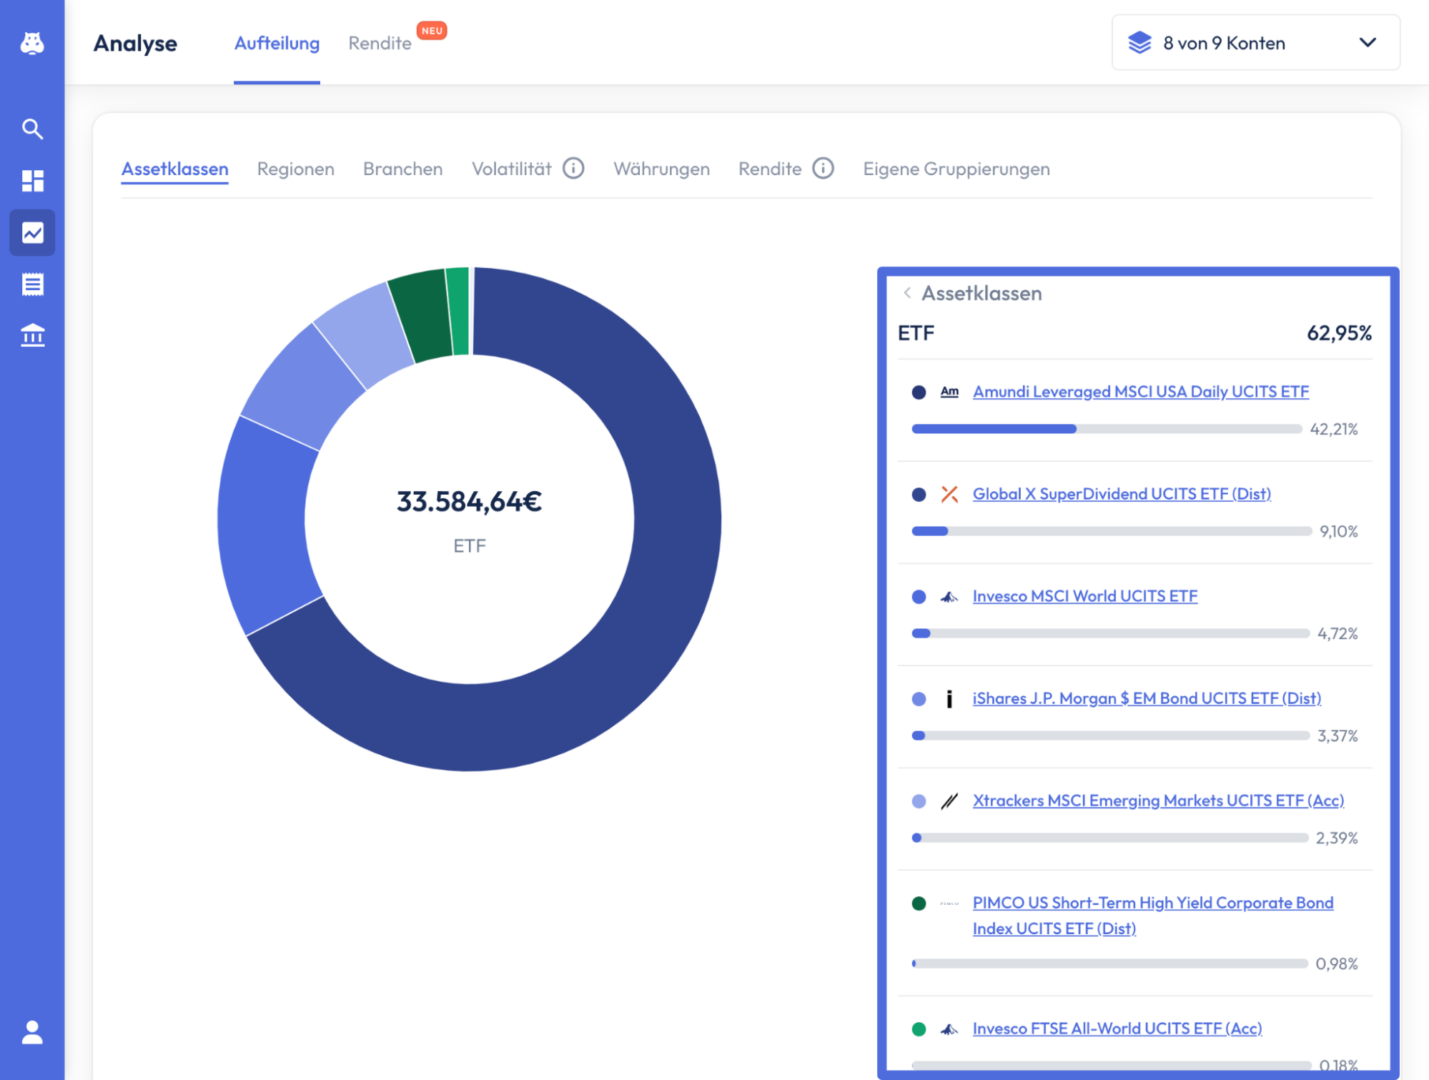
Task: Click the Invesco logo beside FTSE All-World ETF
Action: pyautogui.click(x=949, y=1029)
